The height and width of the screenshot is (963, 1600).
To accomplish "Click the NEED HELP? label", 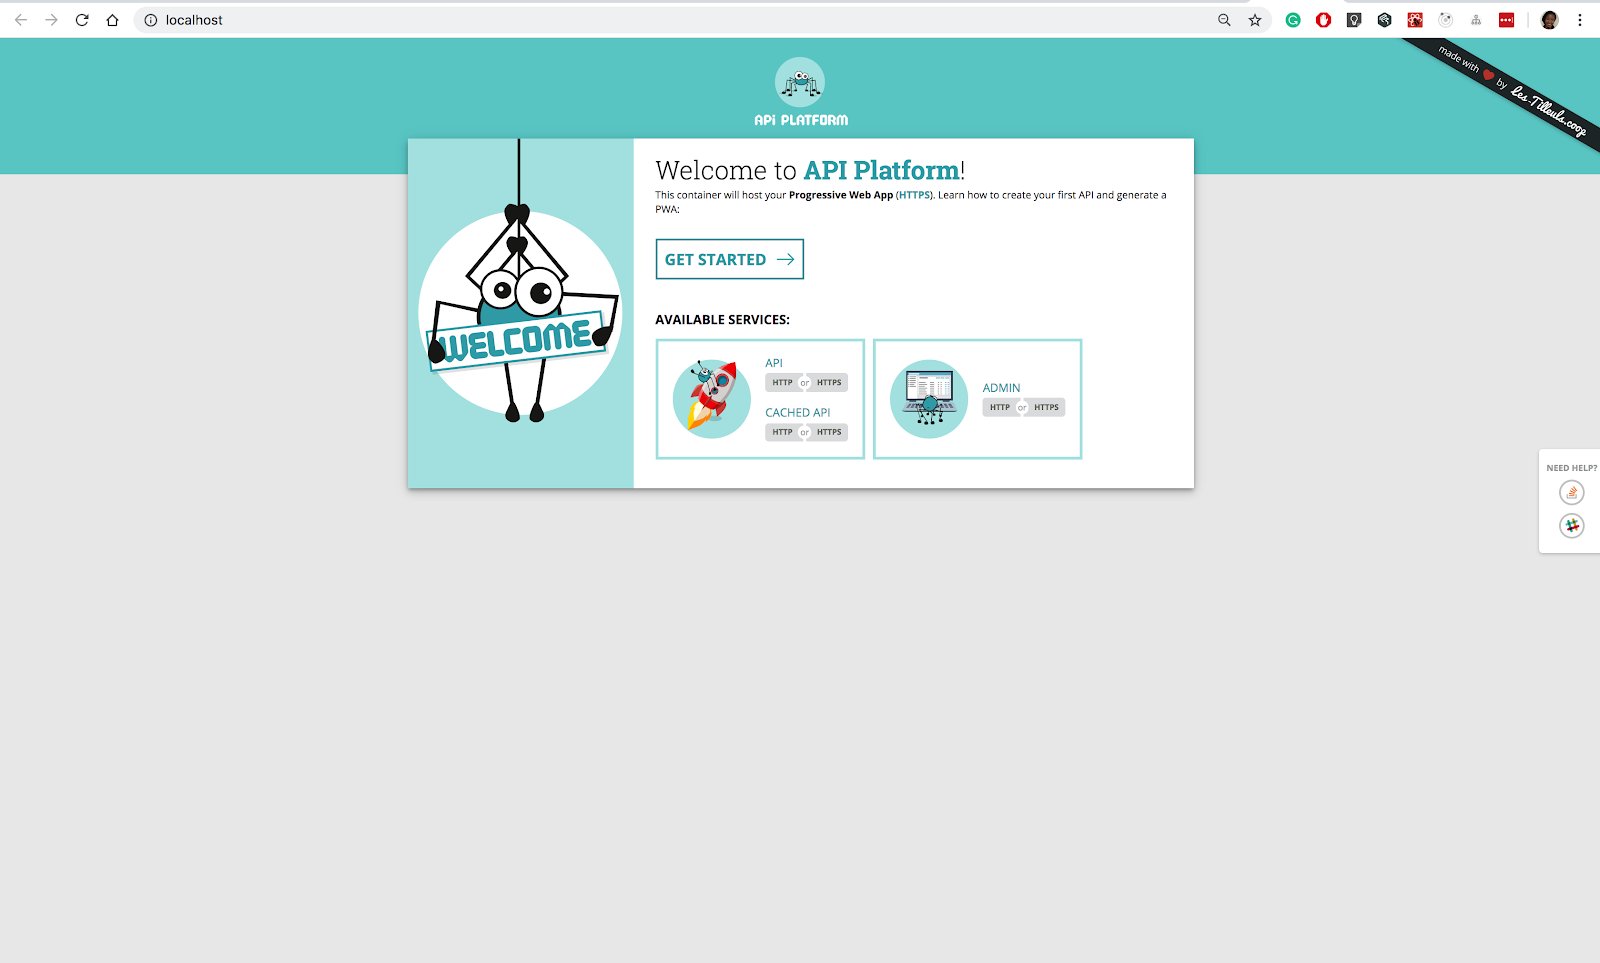I will [x=1571, y=468].
